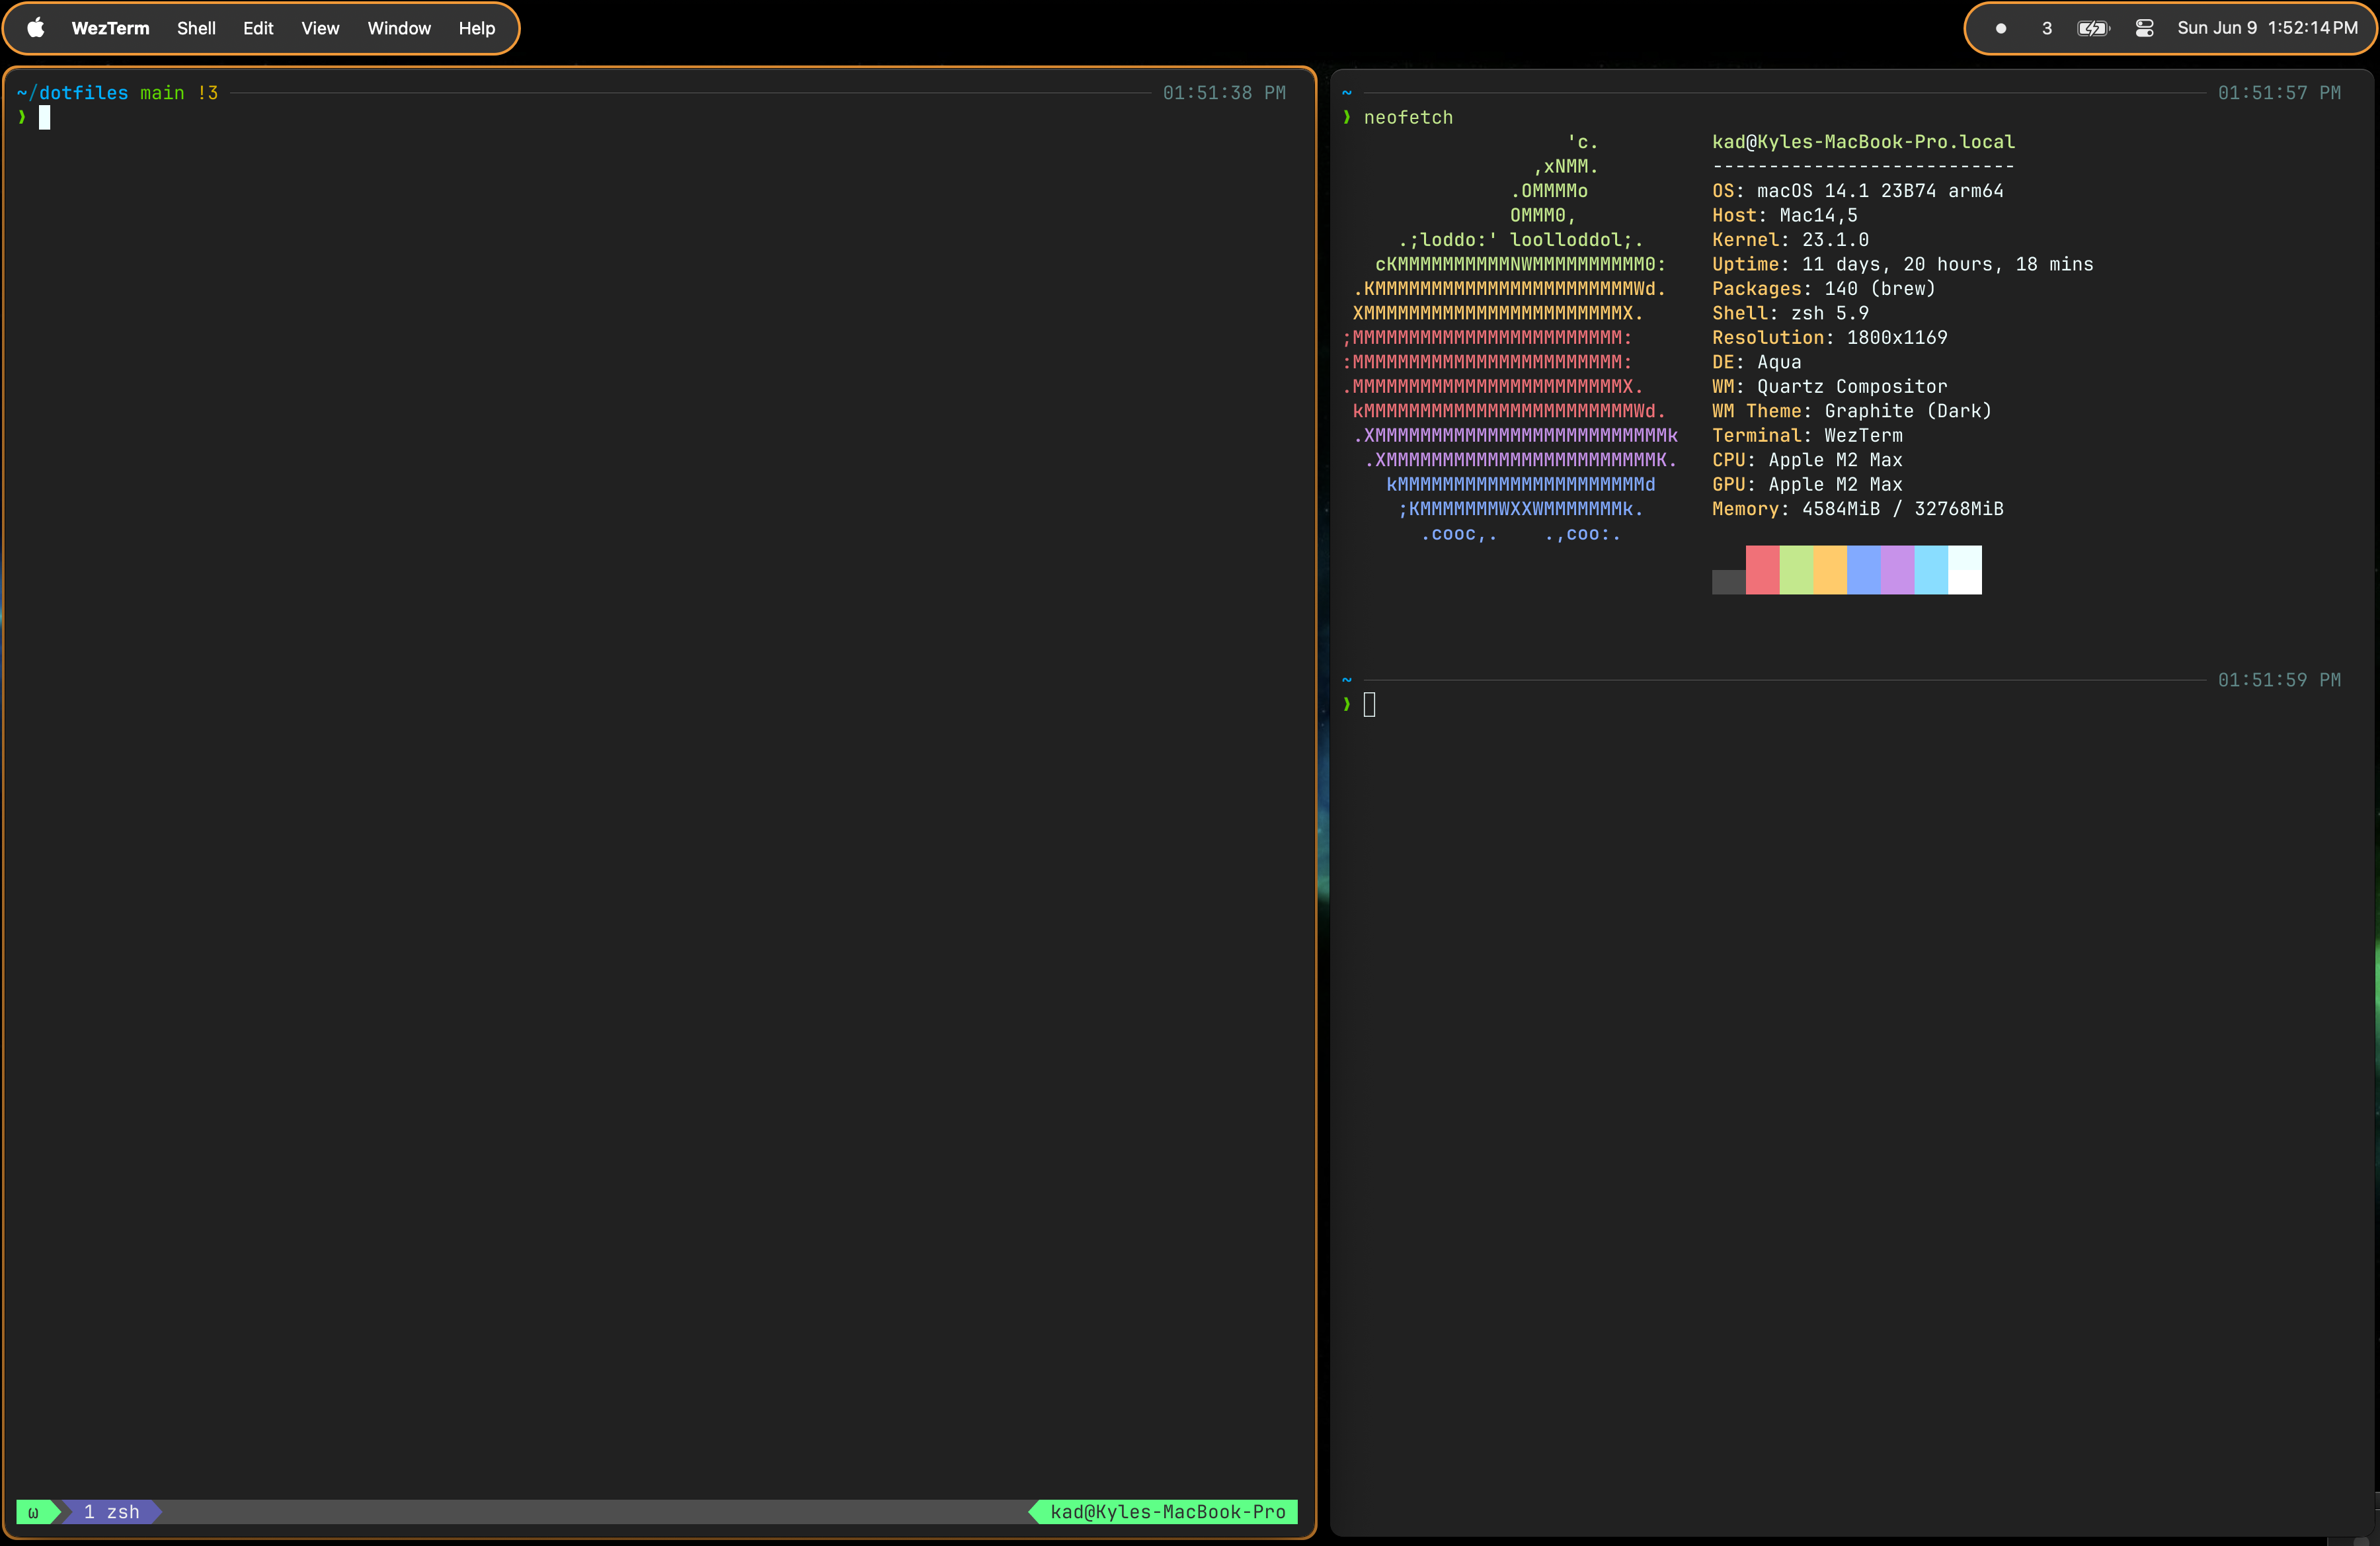Open the Apple menu

pos(36,28)
